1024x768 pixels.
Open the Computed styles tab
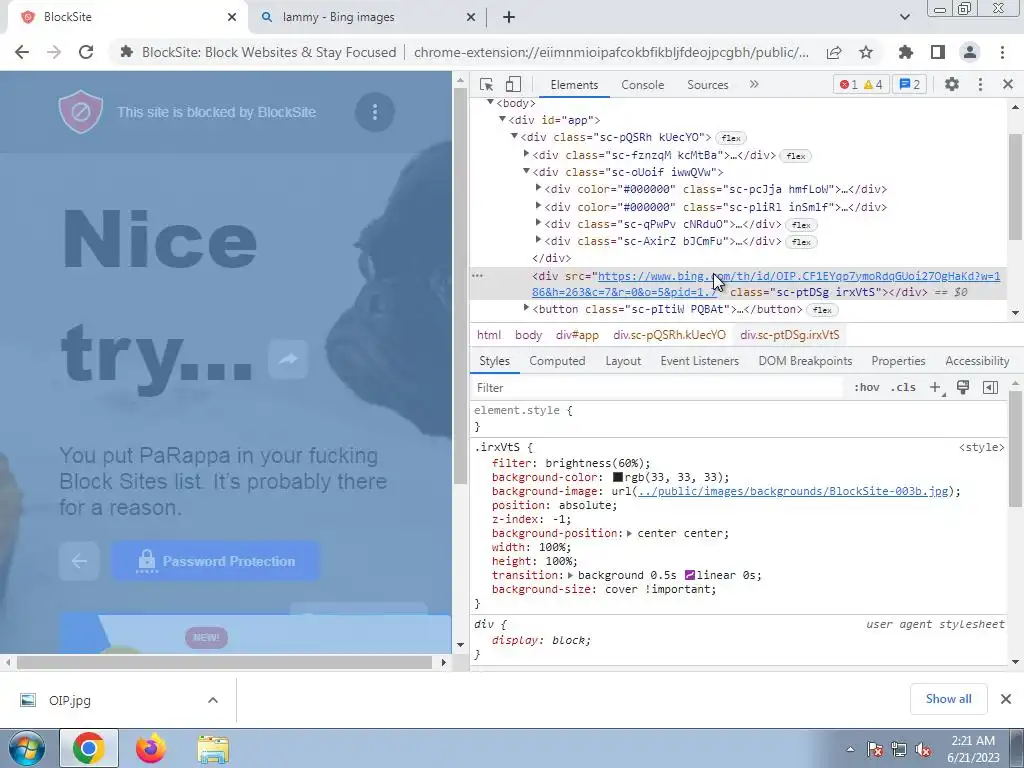[x=557, y=361]
